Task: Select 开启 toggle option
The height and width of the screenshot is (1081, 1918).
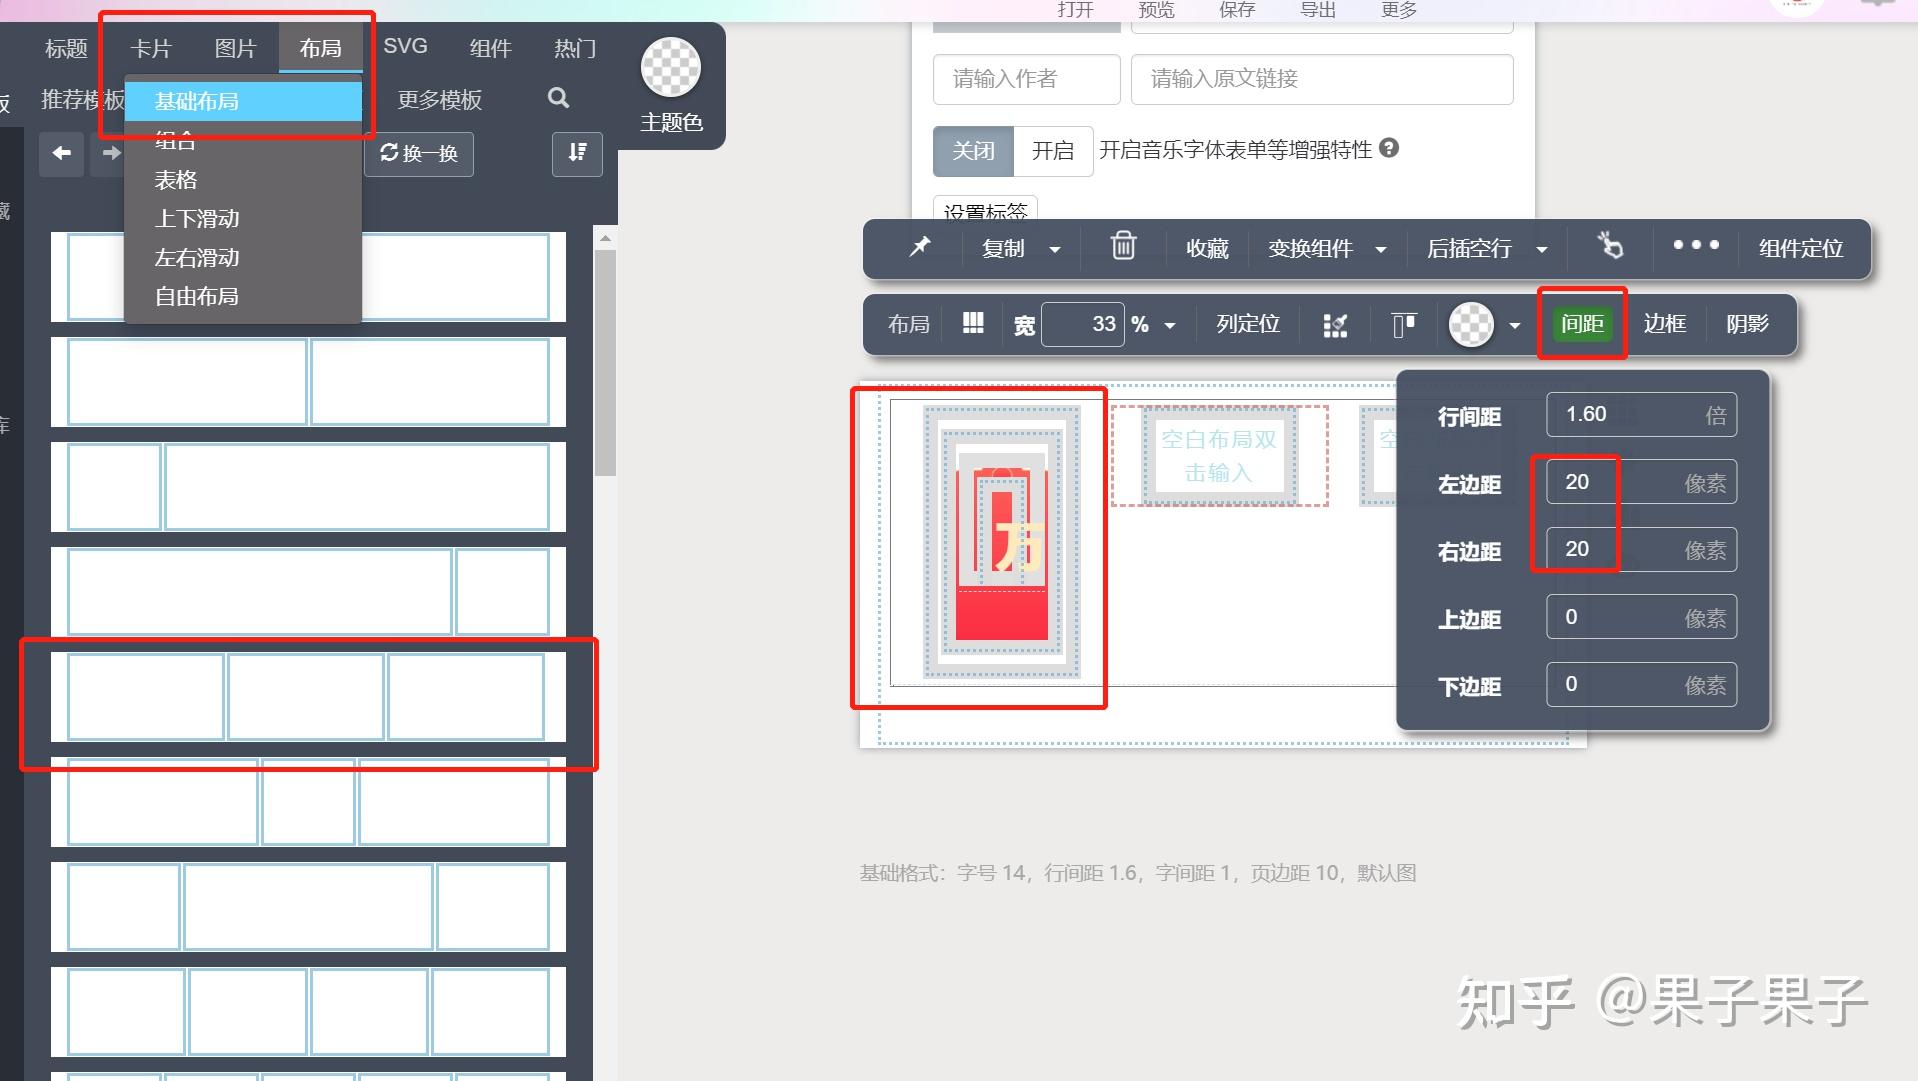Action: [x=1052, y=151]
